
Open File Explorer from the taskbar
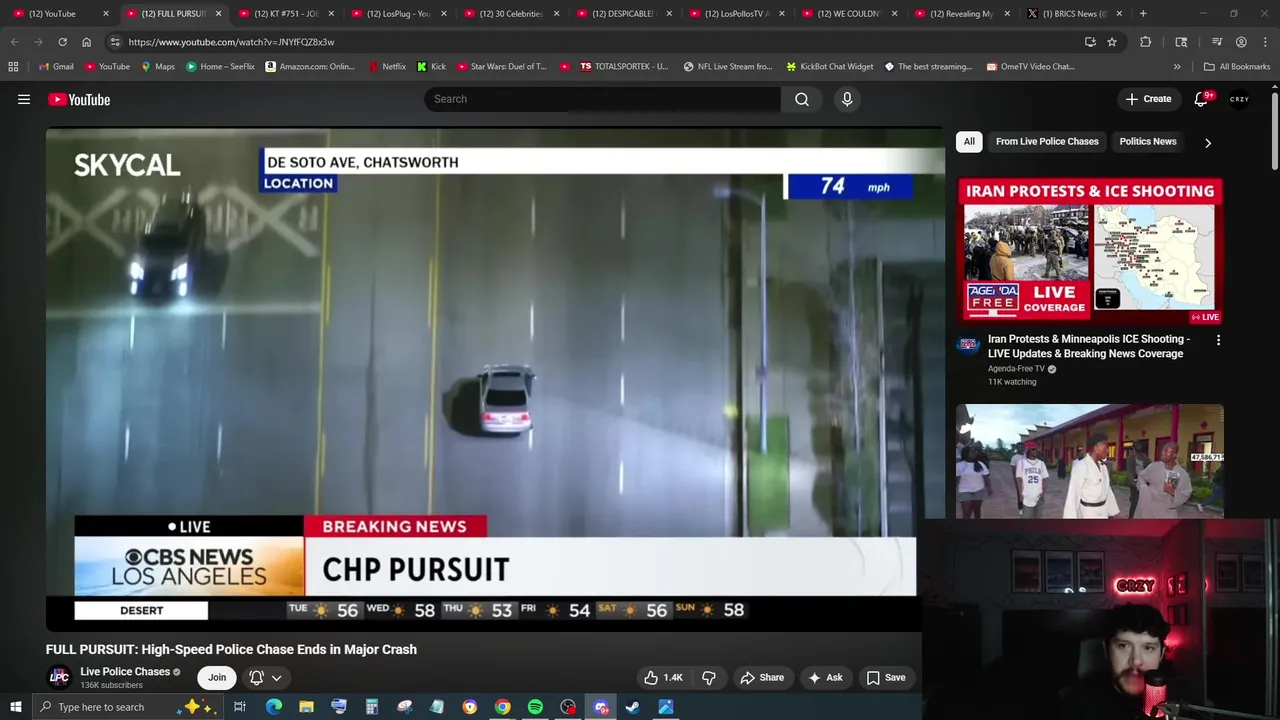click(x=306, y=707)
